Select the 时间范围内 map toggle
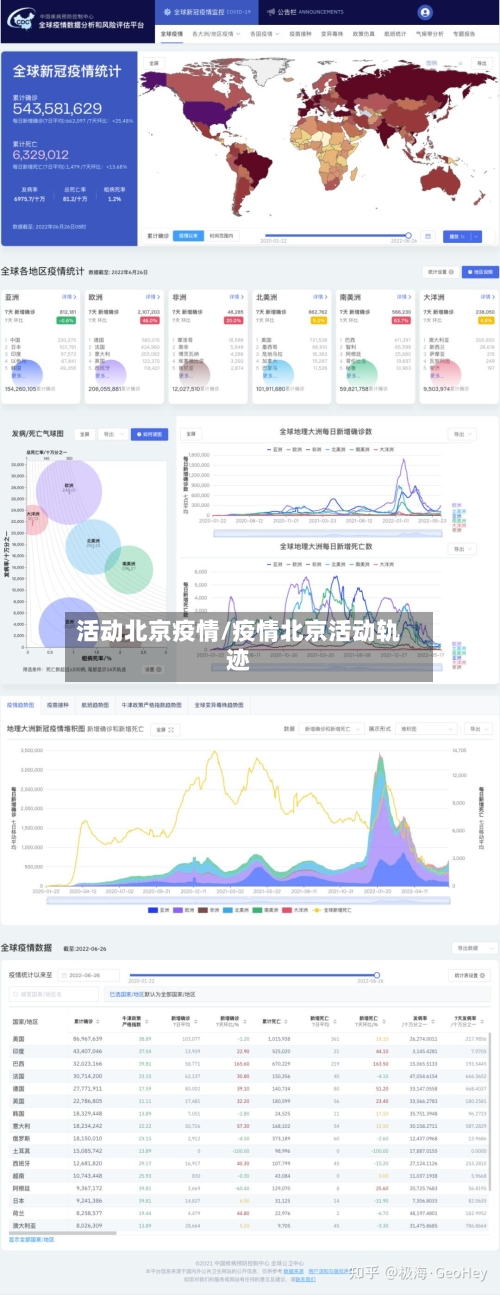Screen dimensions: 500x1295 221,236
